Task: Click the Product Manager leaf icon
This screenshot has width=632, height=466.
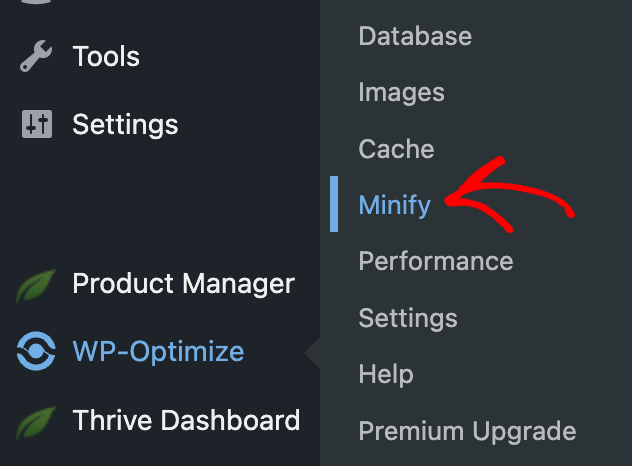Action: 35,286
